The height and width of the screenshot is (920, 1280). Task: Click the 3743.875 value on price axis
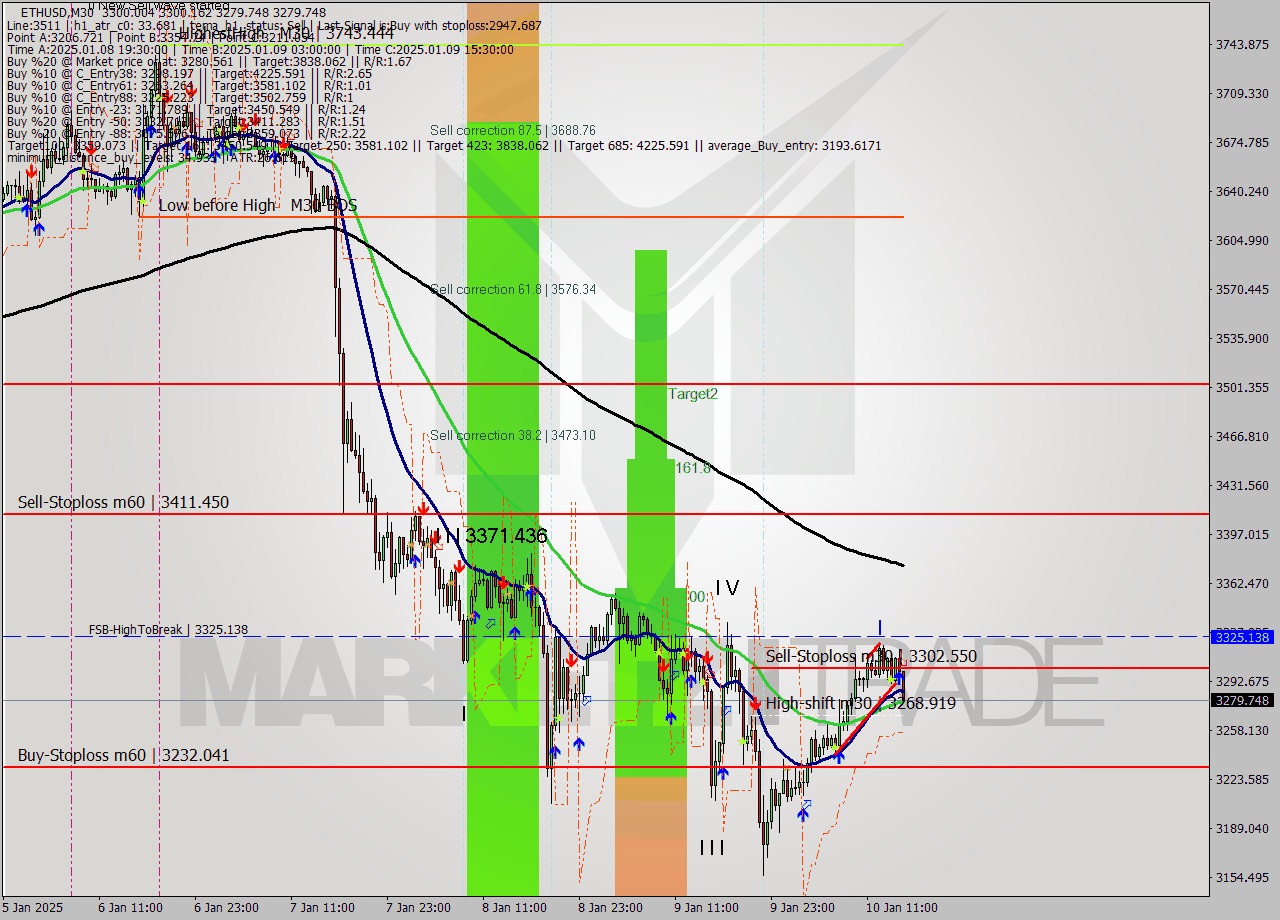pos(1242,45)
